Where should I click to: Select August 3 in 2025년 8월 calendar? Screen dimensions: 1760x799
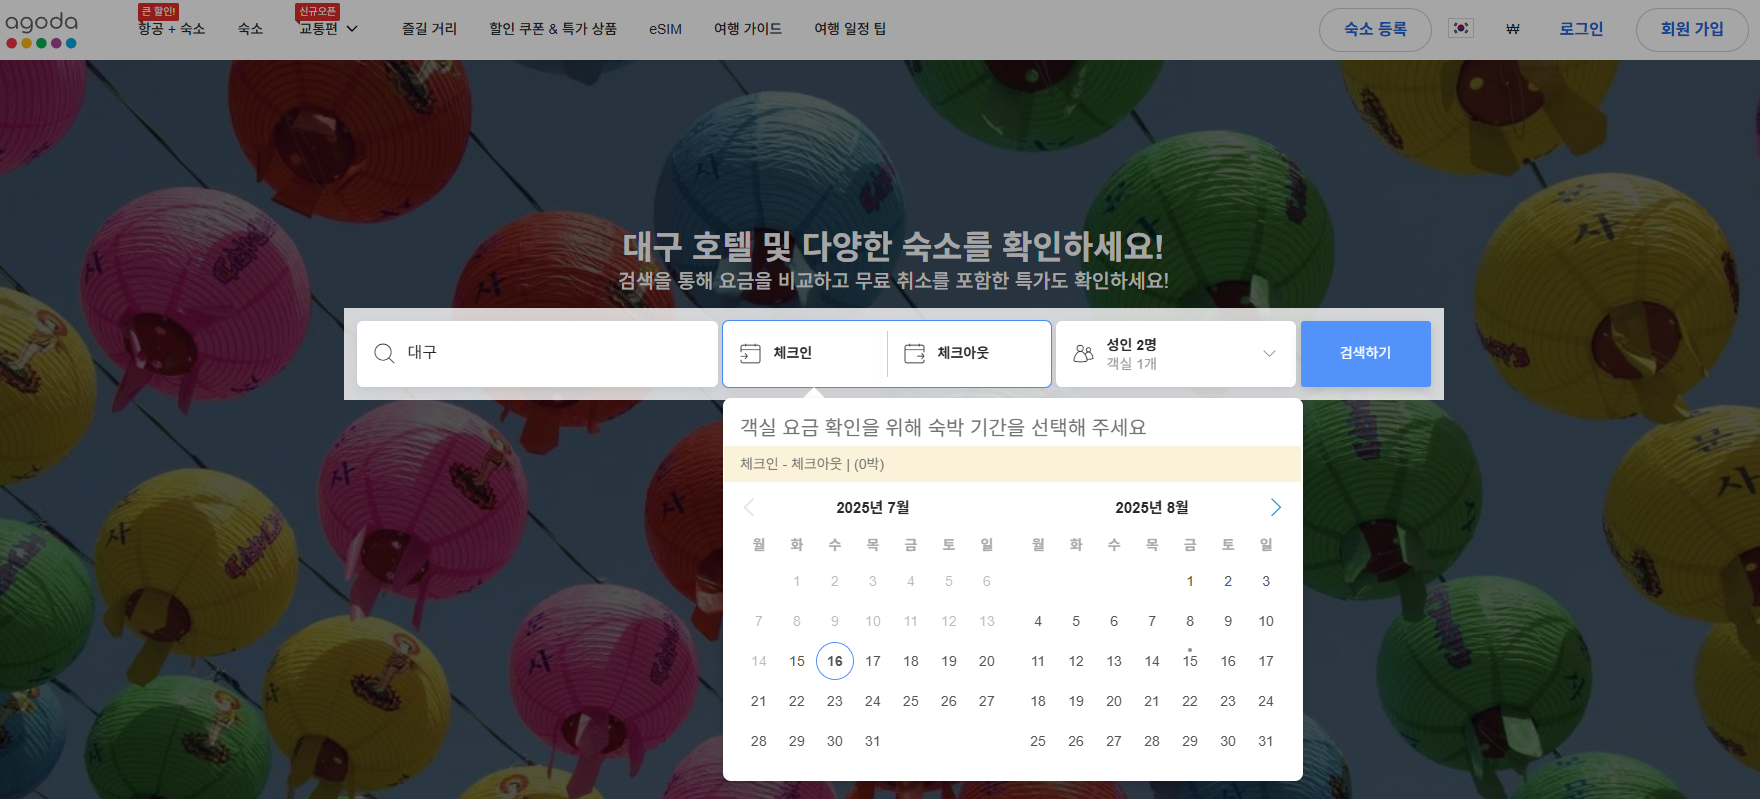tap(1266, 581)
